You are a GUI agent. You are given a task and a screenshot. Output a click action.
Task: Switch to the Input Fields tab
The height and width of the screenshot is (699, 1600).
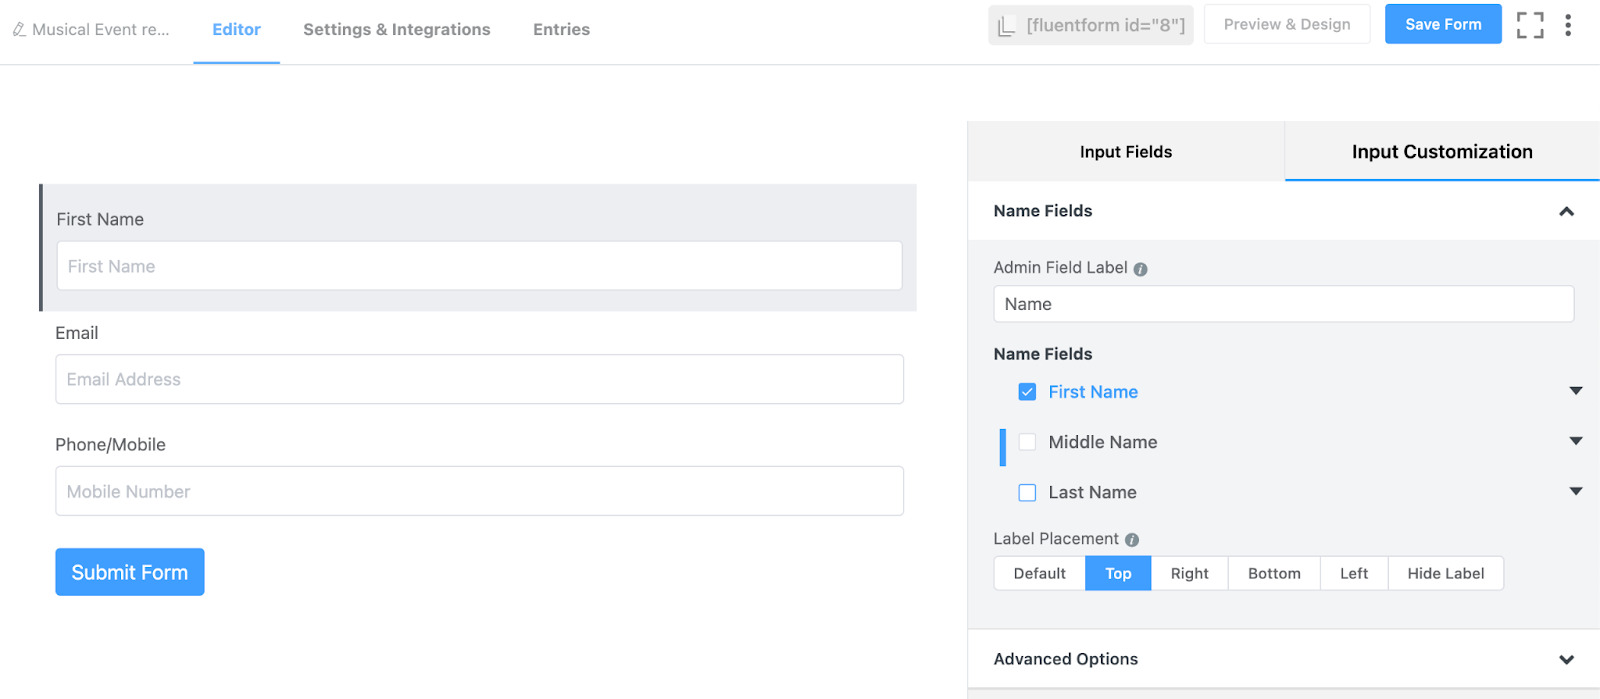coord(1126,152)
